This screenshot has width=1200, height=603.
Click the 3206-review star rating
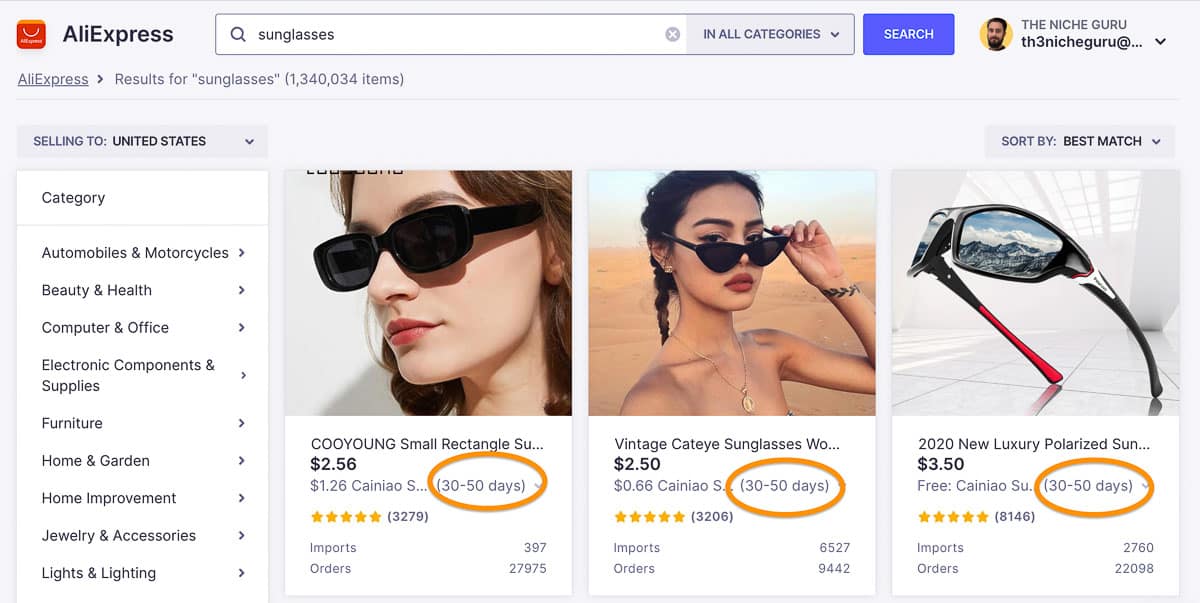[x=649, y=516]
